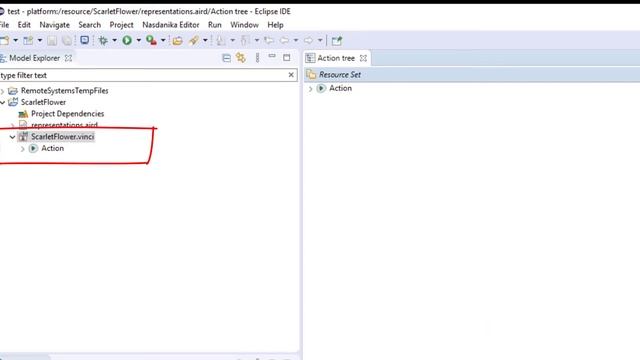Collapse the ScarletFlower project
This screenshot has width=640, height=360.
[x=2, y=102]
